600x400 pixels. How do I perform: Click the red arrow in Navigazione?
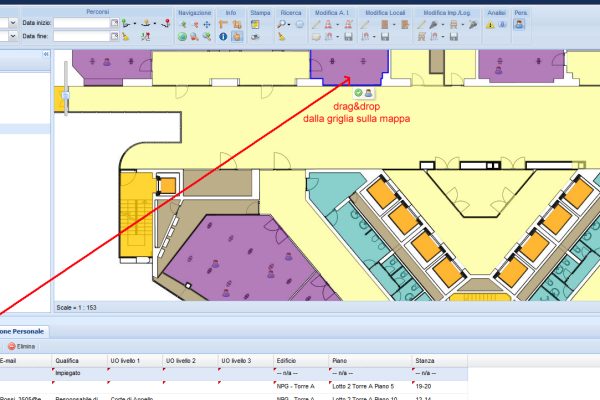click(x=195, y=24)
